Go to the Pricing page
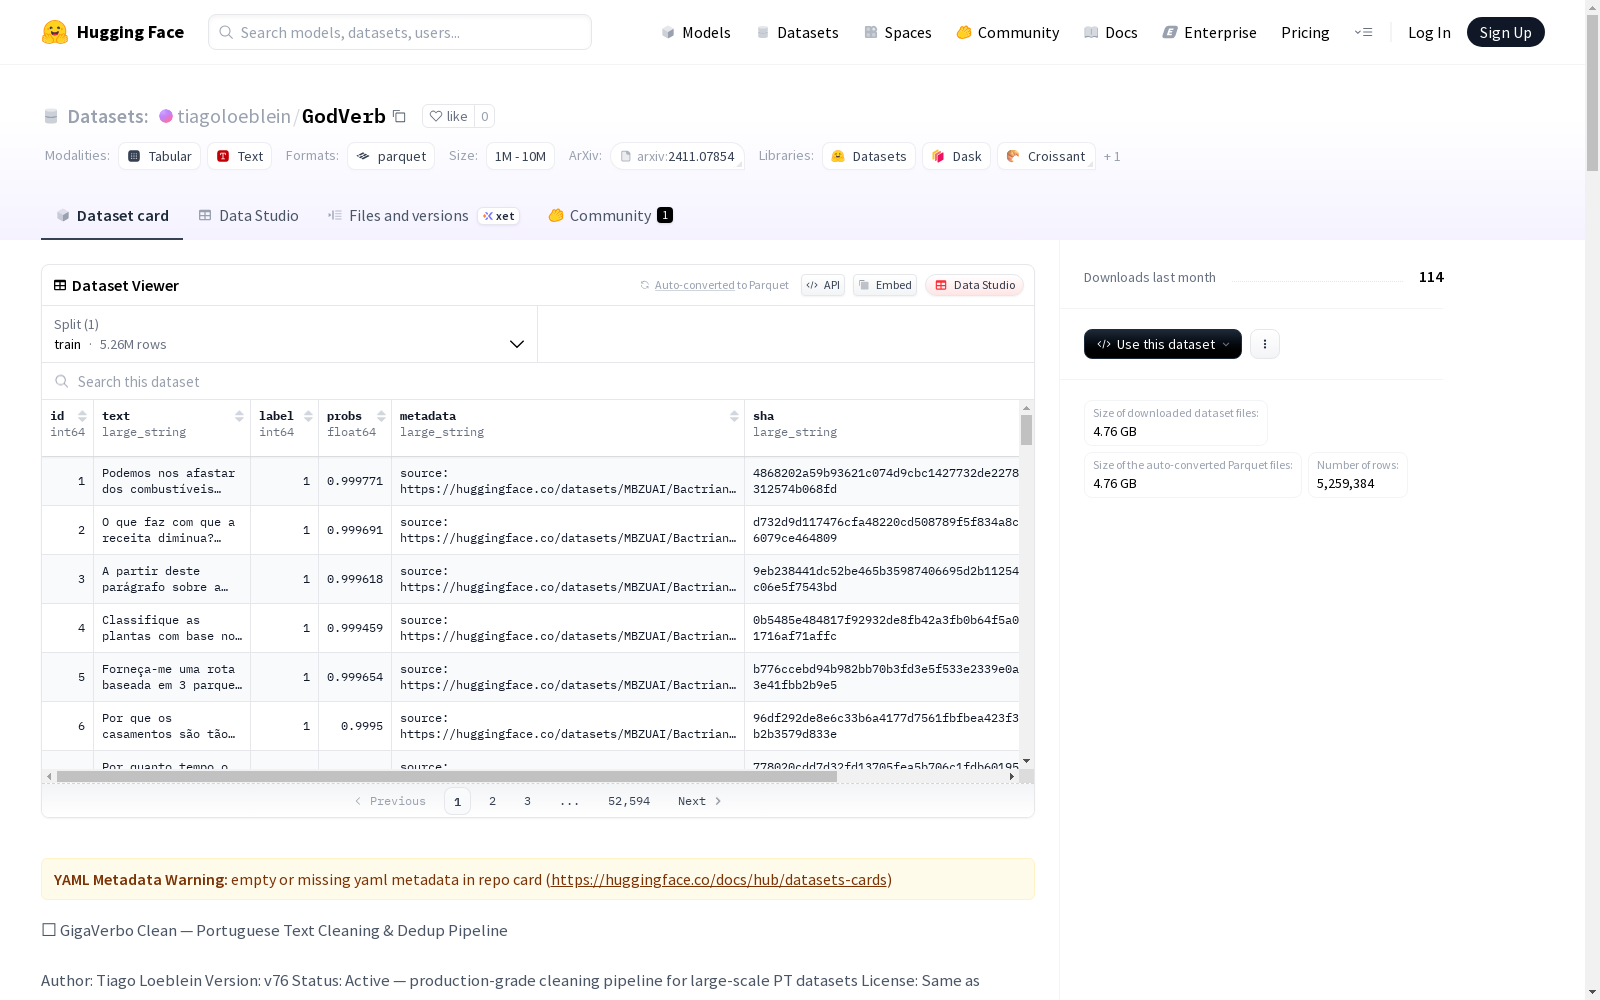 click(x=1305, y=32)
